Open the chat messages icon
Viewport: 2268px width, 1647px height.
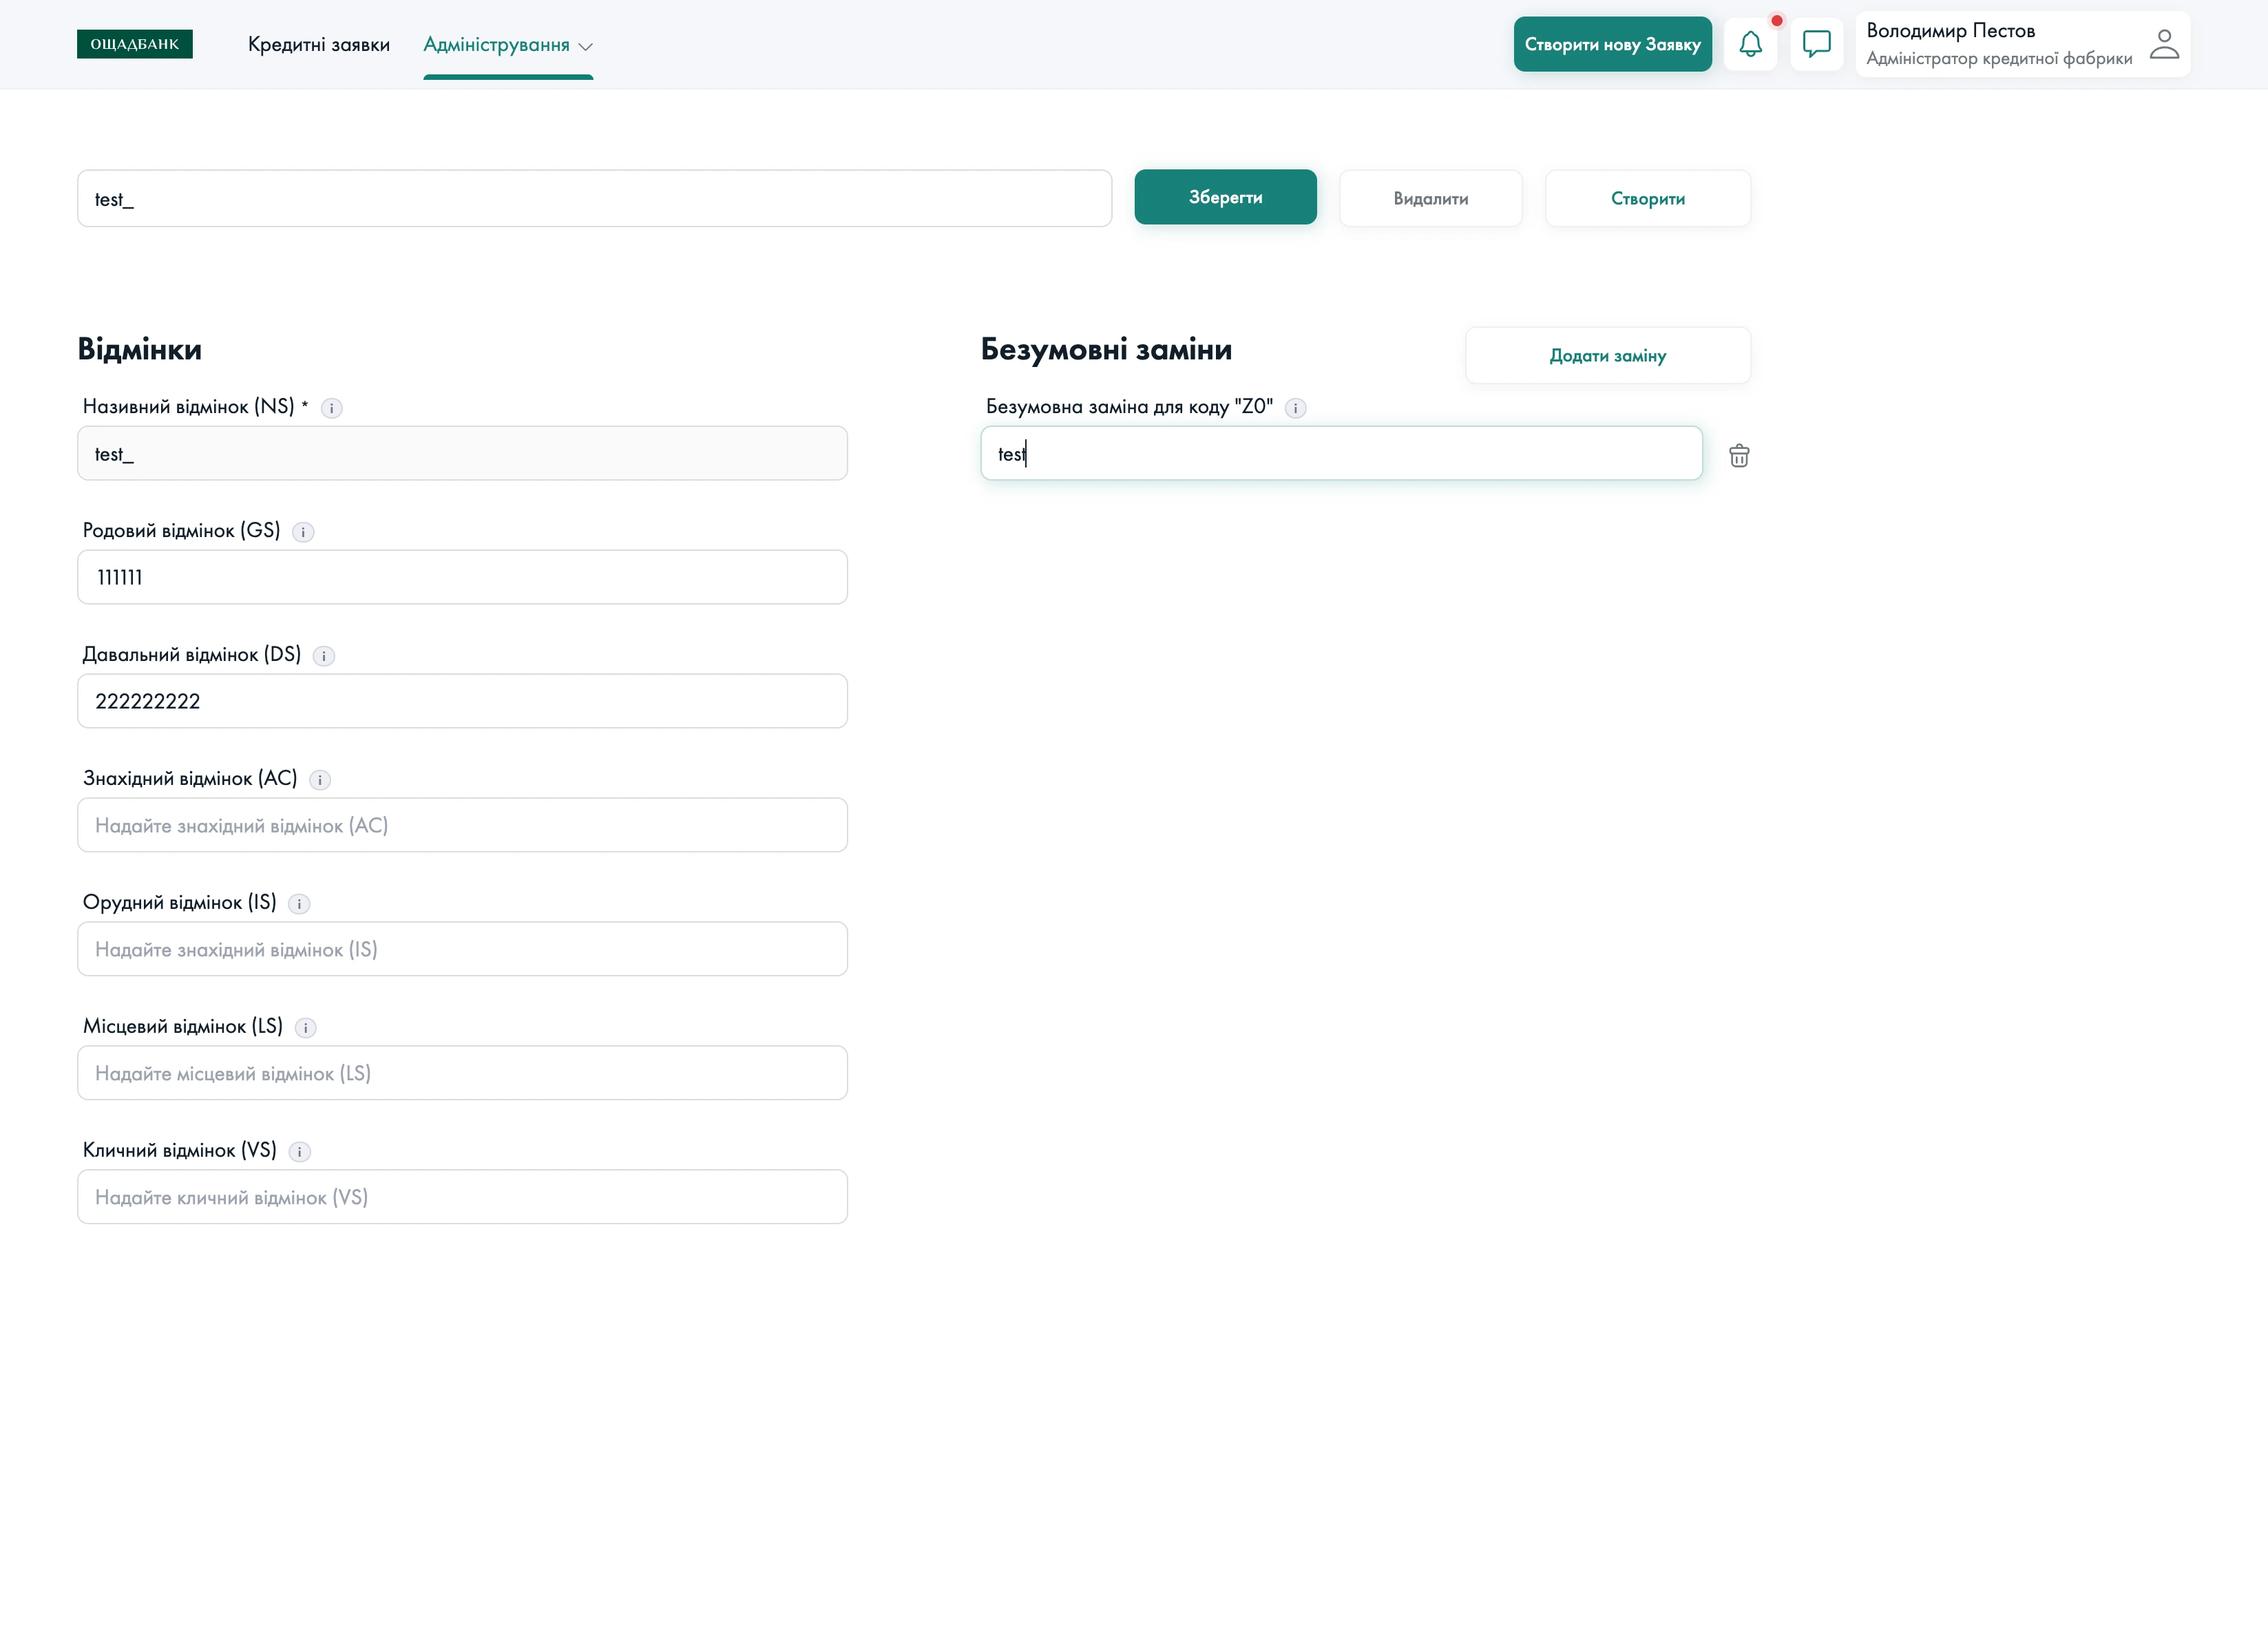pos(1816,44)
